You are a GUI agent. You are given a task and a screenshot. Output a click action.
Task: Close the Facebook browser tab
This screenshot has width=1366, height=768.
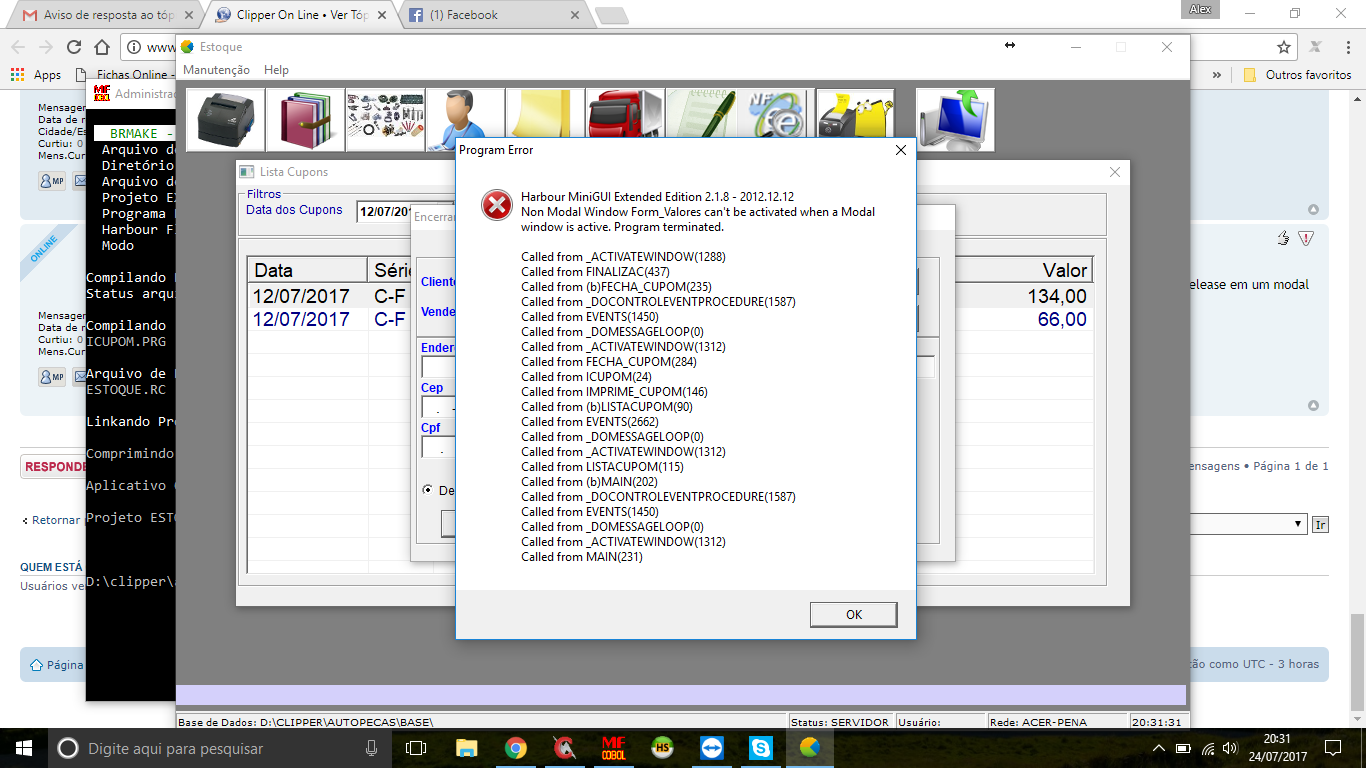tap(574, 15)
